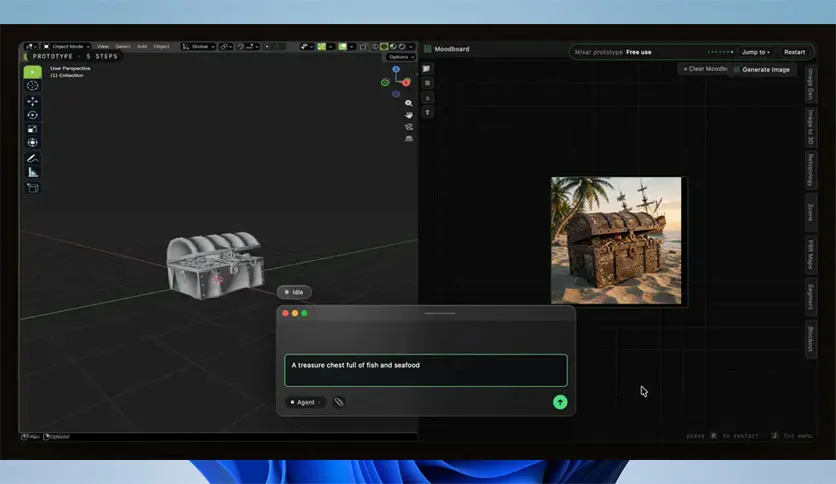Open the View menu
This screenshot has width=836, height=484.
[x=102, y=46]
